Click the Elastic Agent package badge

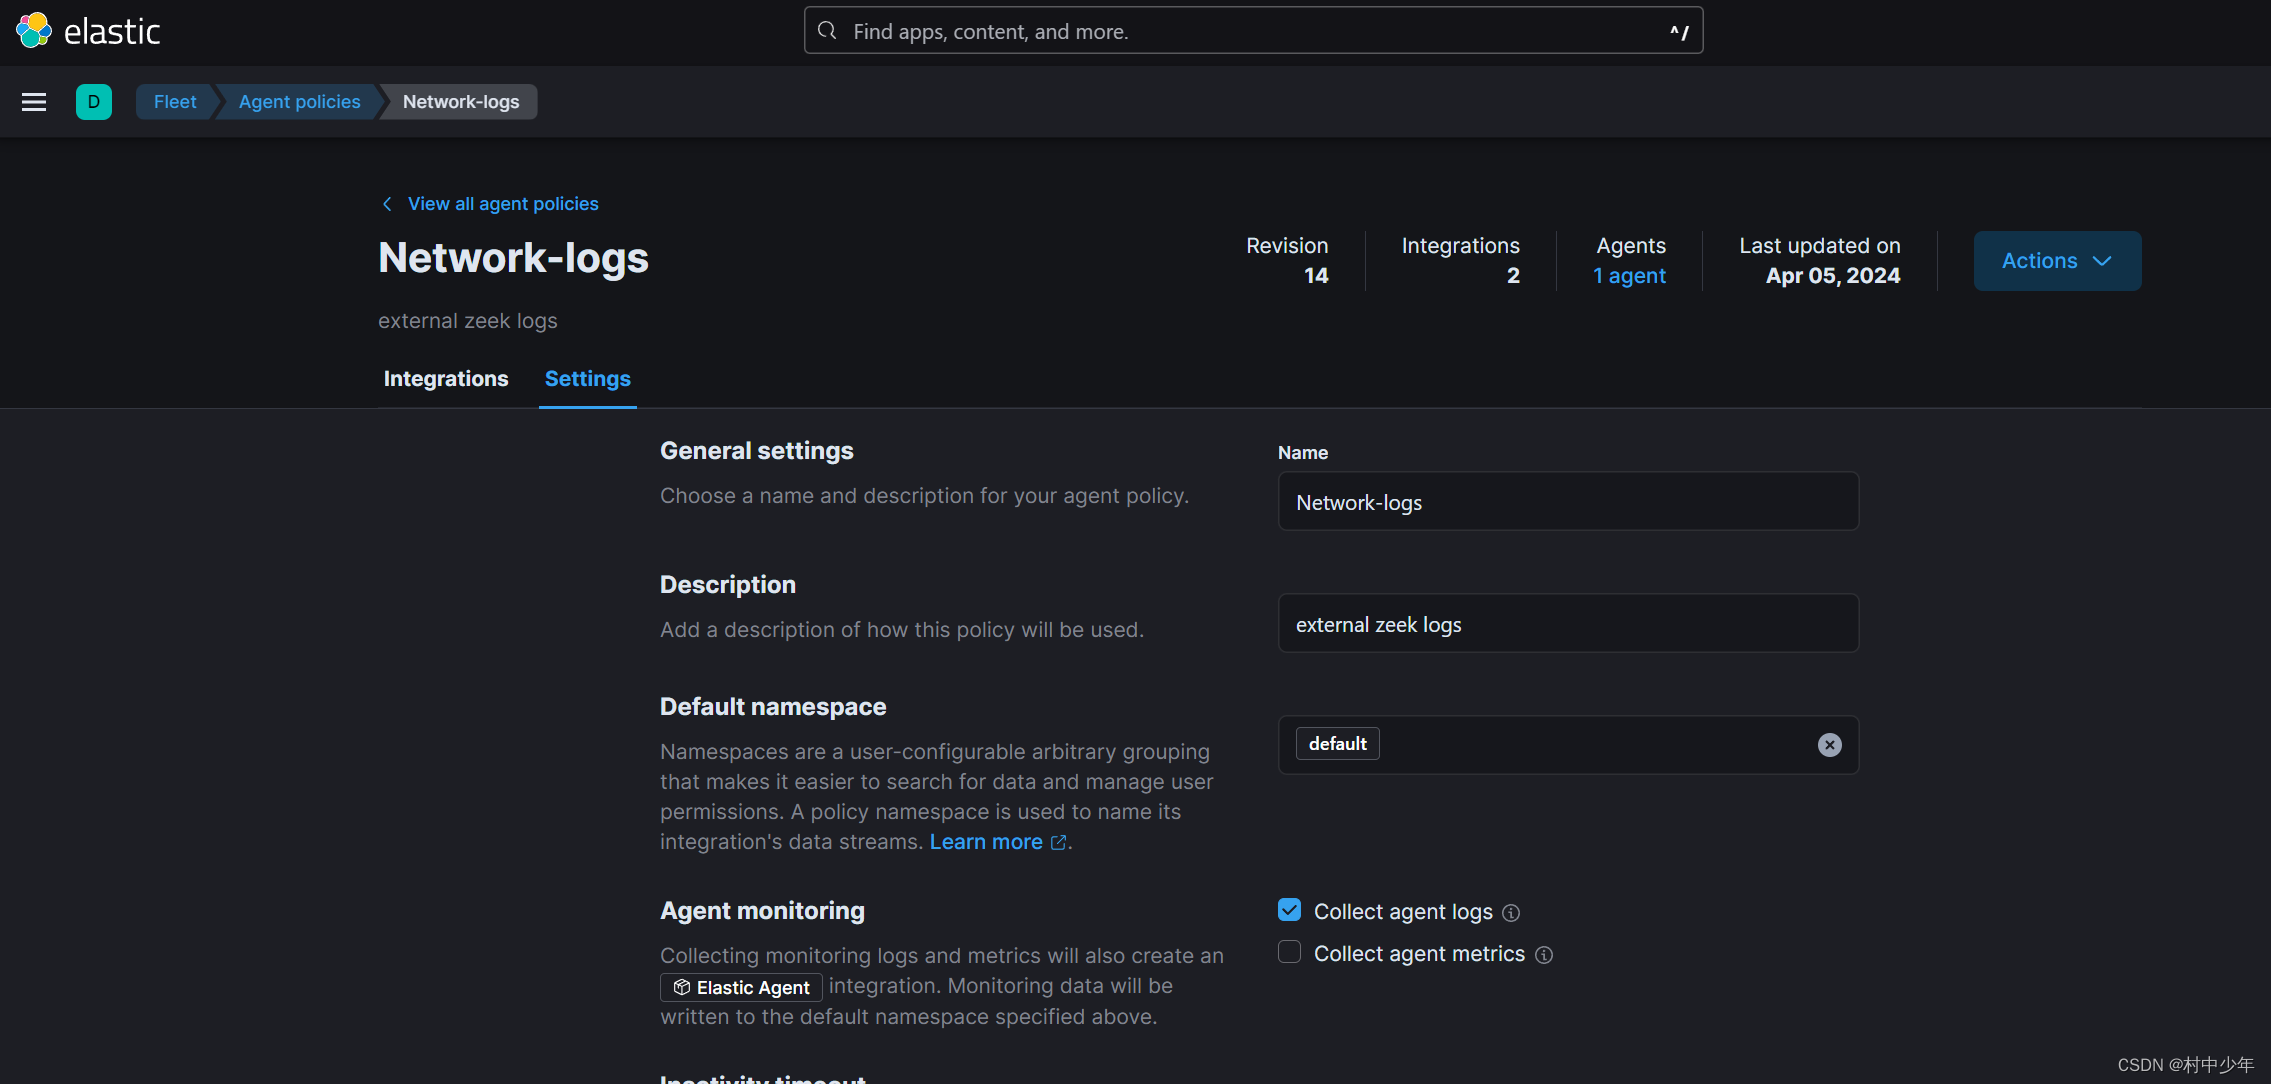[x=741, y=988]
